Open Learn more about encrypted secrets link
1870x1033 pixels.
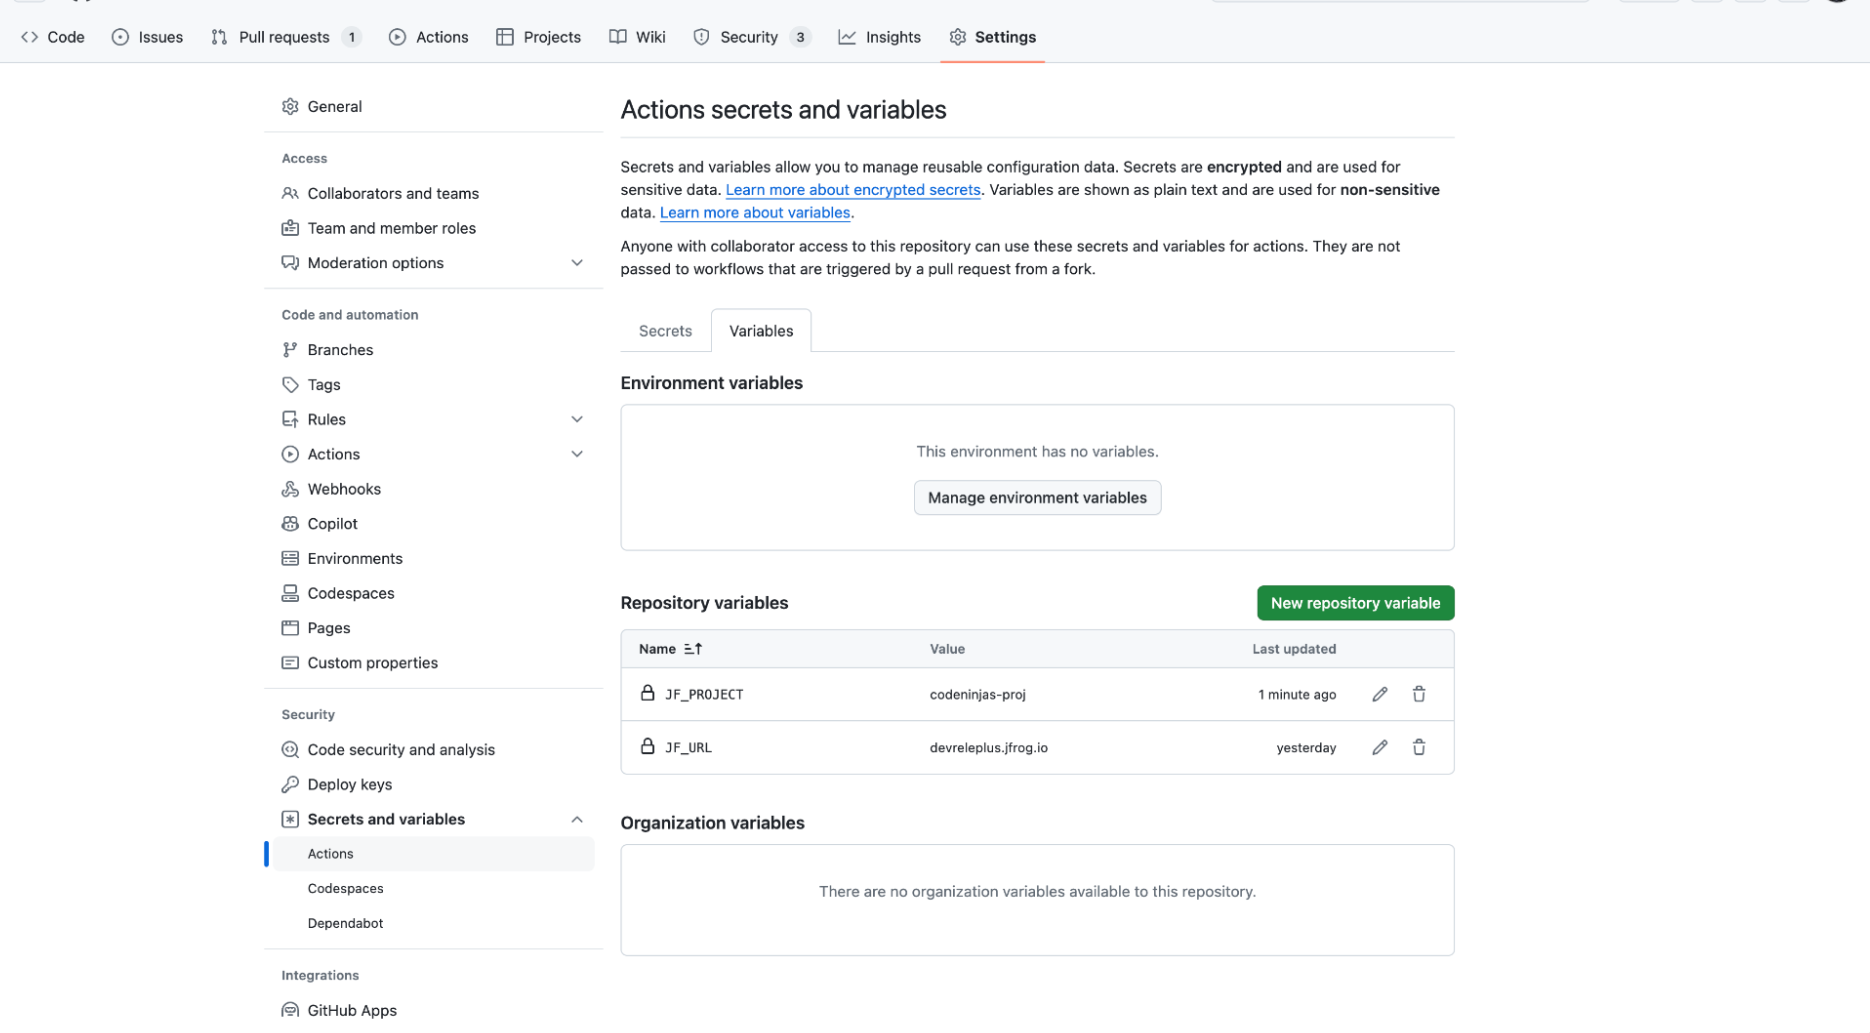pyautogui.click(x=852, y=190)
